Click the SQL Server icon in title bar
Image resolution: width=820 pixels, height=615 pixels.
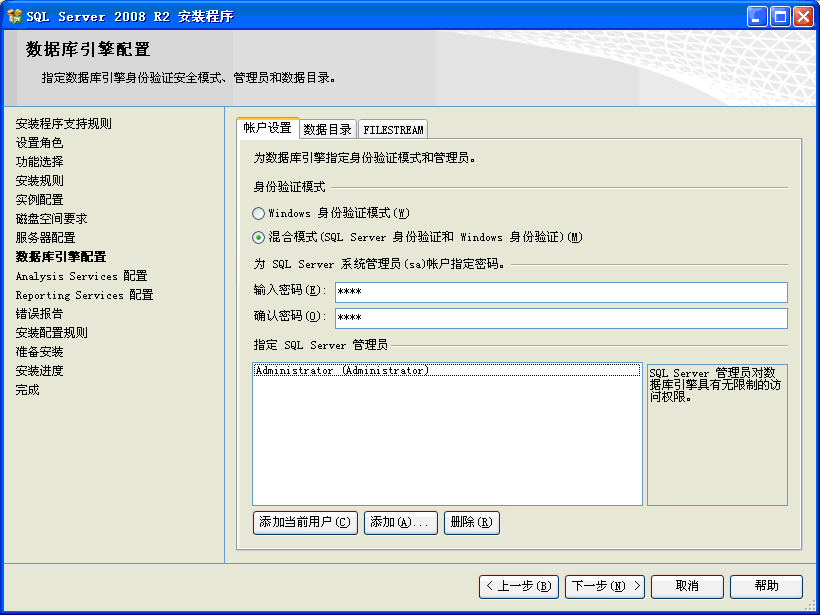tap(14, 15)
